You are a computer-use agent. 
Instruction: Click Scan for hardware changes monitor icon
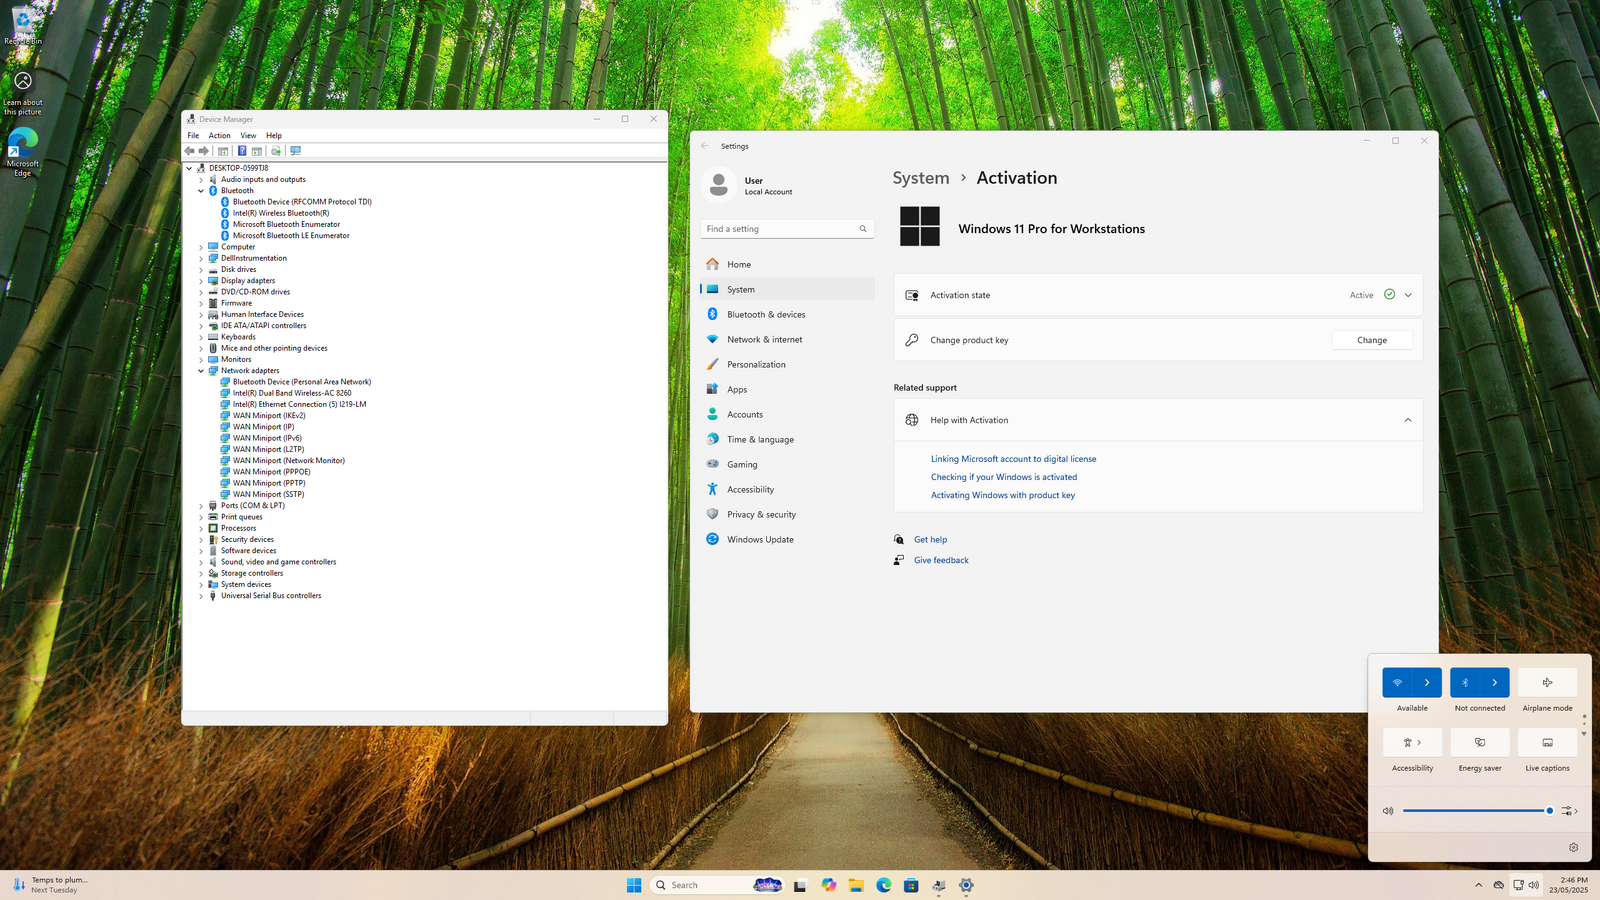(295, 151)
